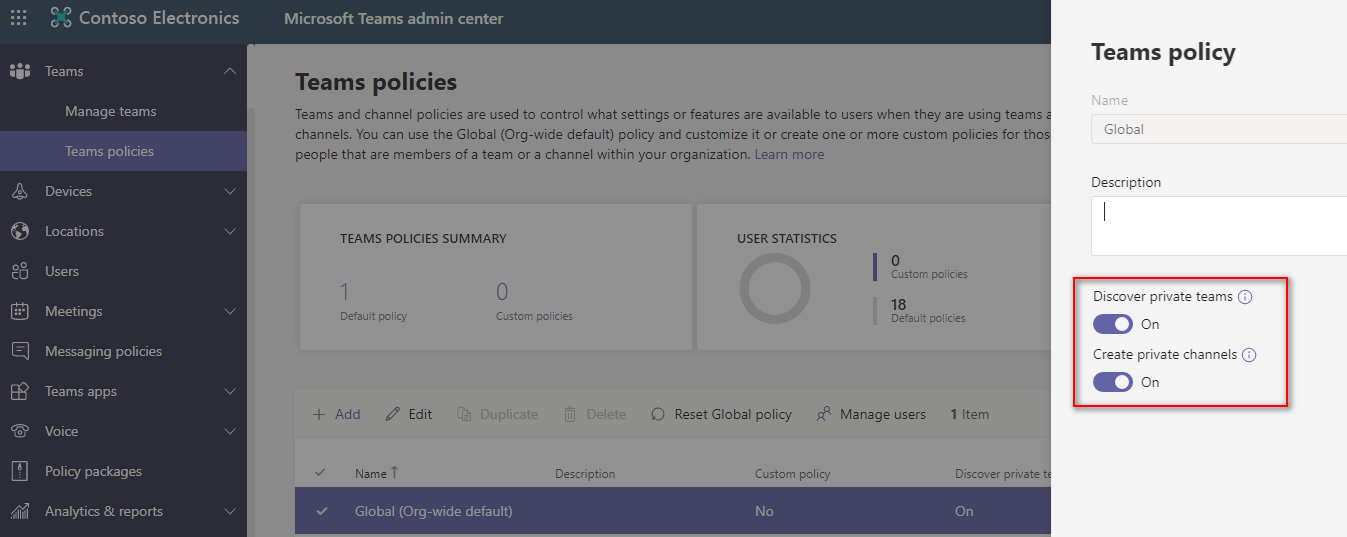This screenshot has width=1347, height=537.
Task: Click info icon next to Create private channels
Action: pyautogui.click(x=1249, y=355)
